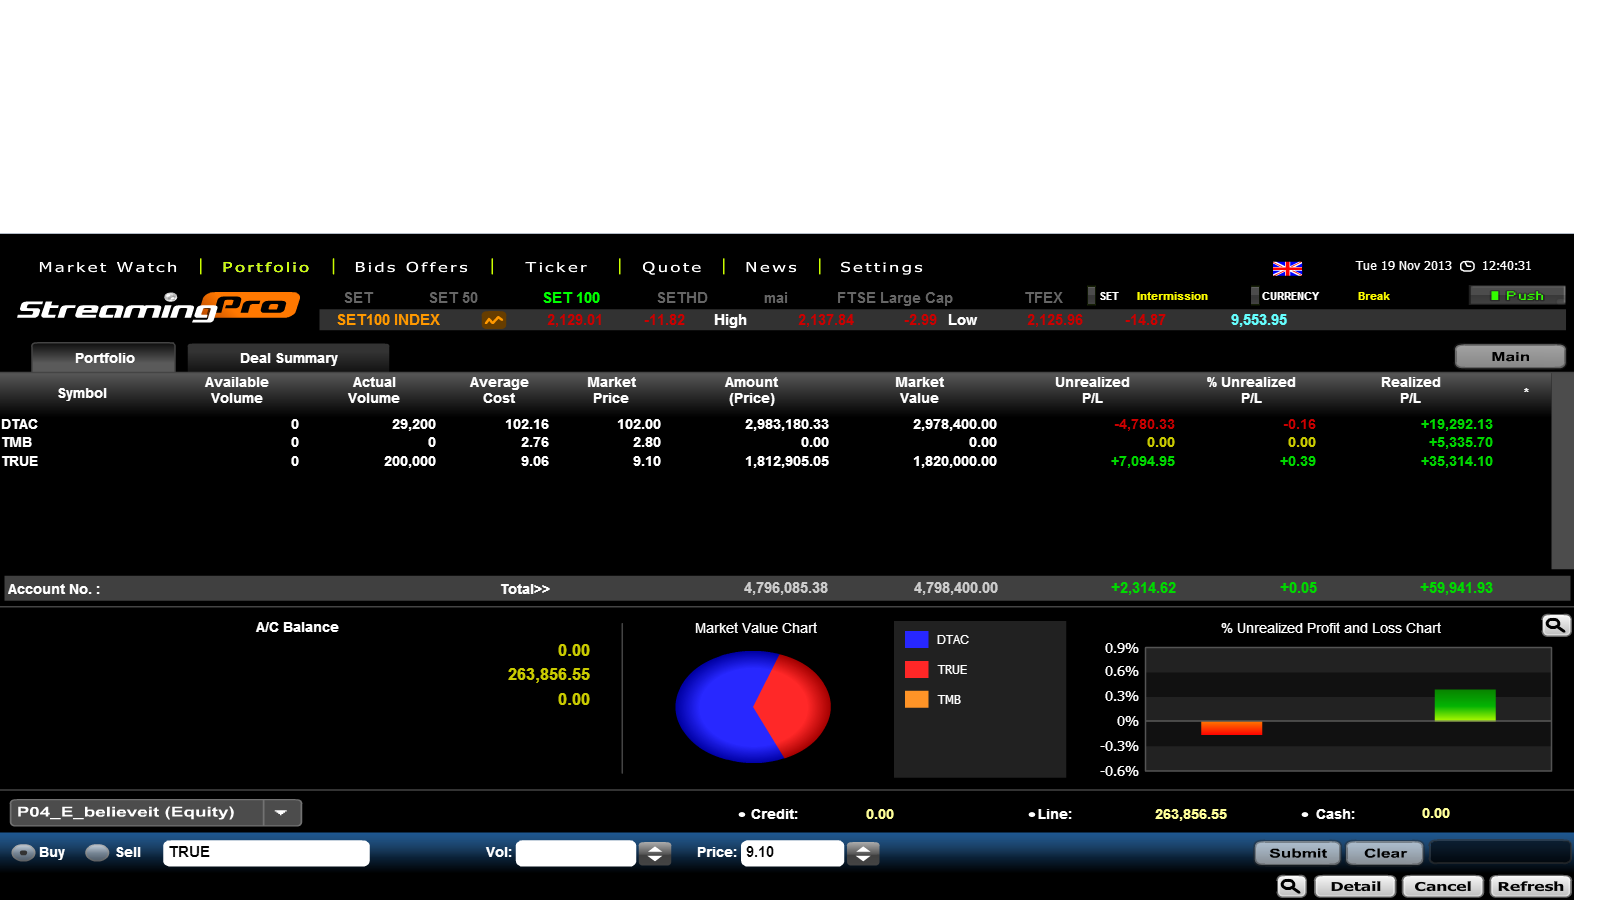Select the TMB row symbol

(x=17, y=442)
